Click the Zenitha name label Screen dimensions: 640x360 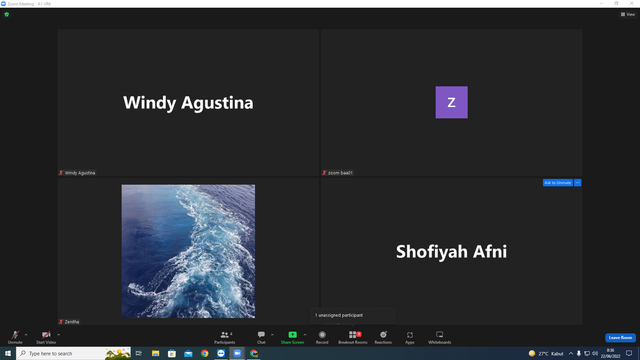69,322
